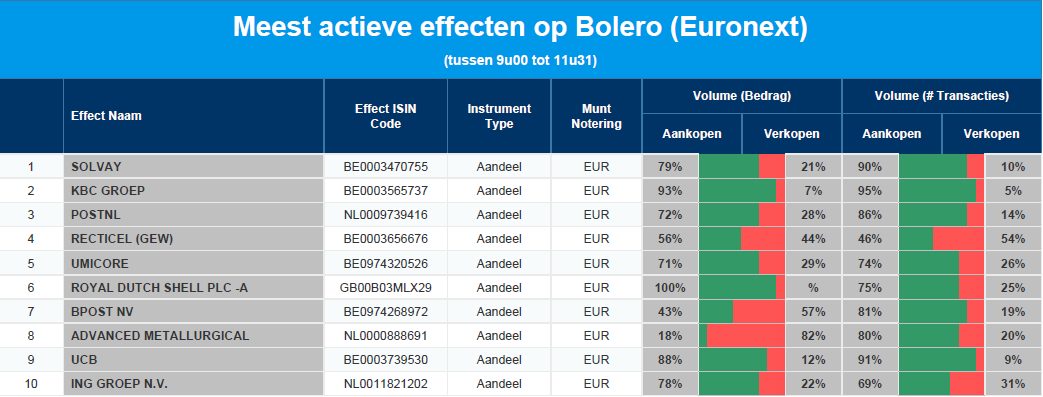Click the Munt Notering header
Viewport: 1043px width, 397px height.
point(596,116)
